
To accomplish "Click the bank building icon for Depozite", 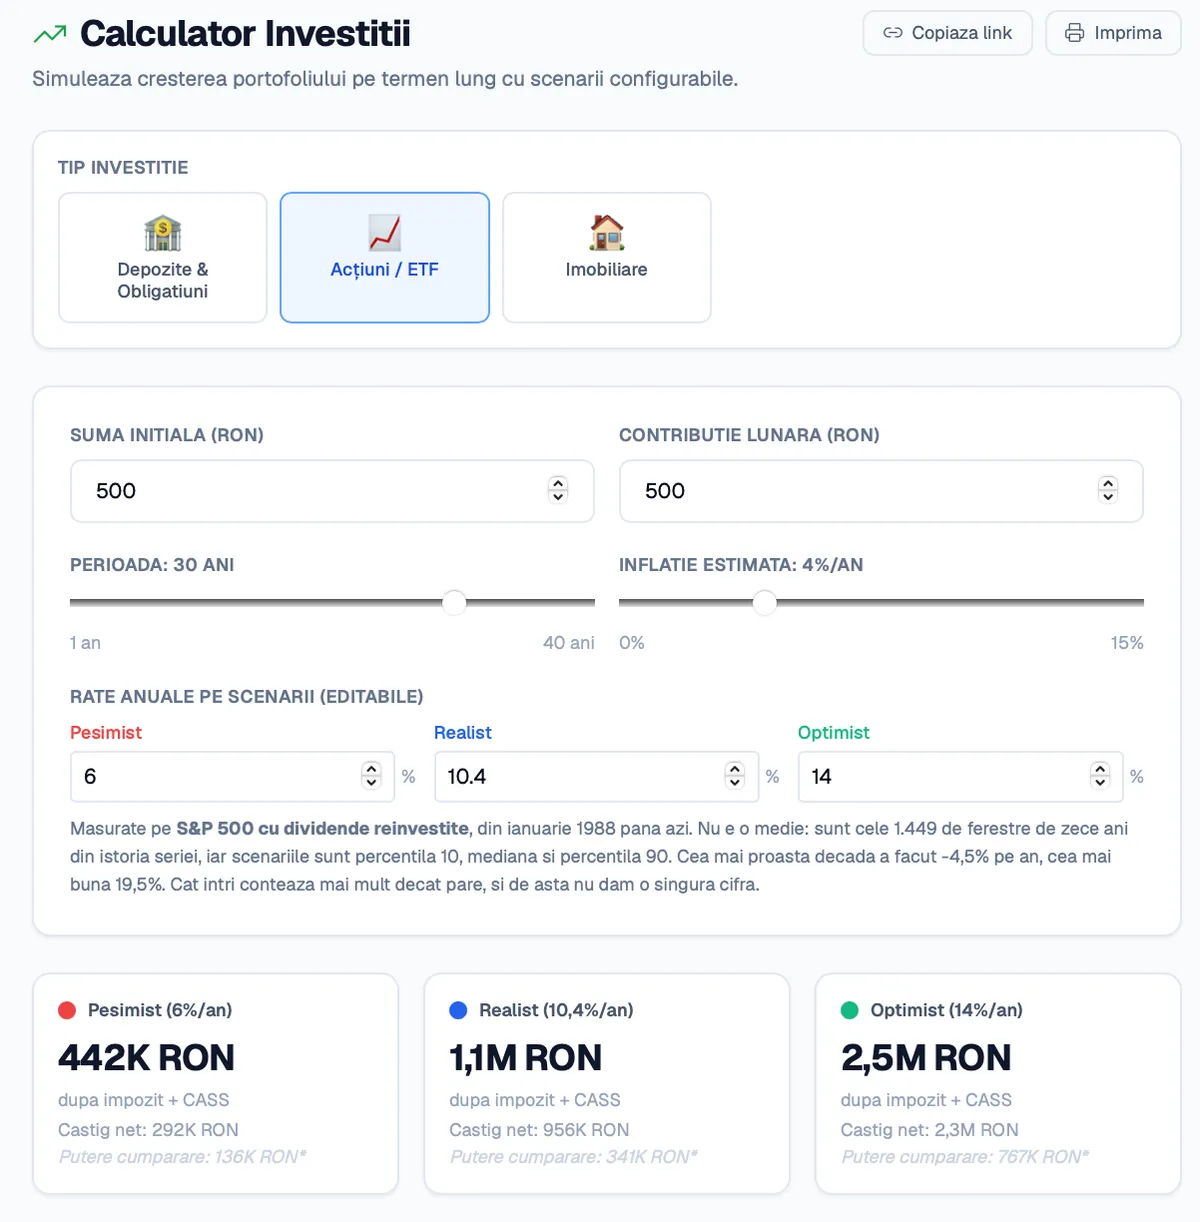I will pyautogui.click(x=163, y=233).
